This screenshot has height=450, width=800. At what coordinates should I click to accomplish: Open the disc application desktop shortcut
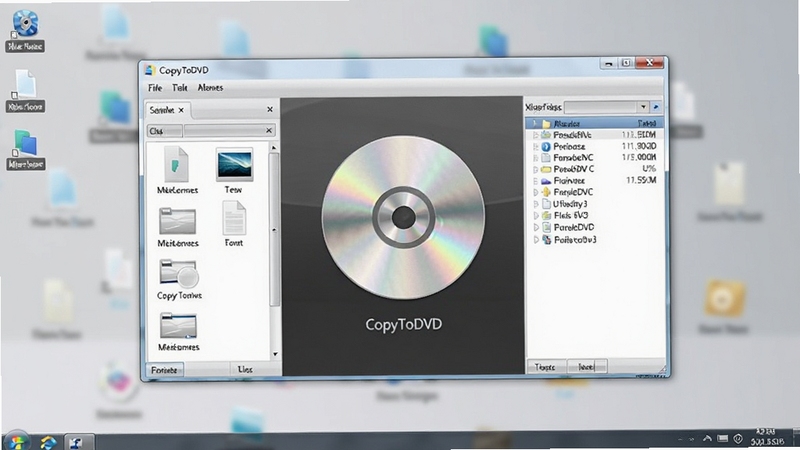[25, 30]
